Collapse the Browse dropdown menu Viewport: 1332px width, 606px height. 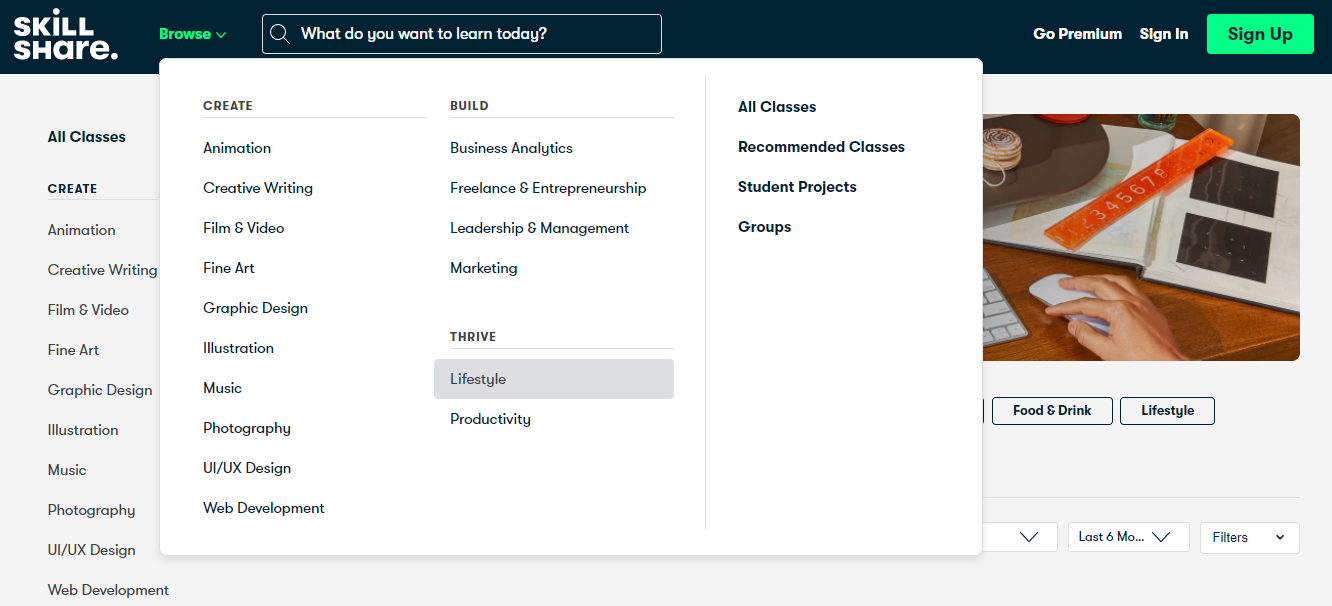(x=193, y=34)
